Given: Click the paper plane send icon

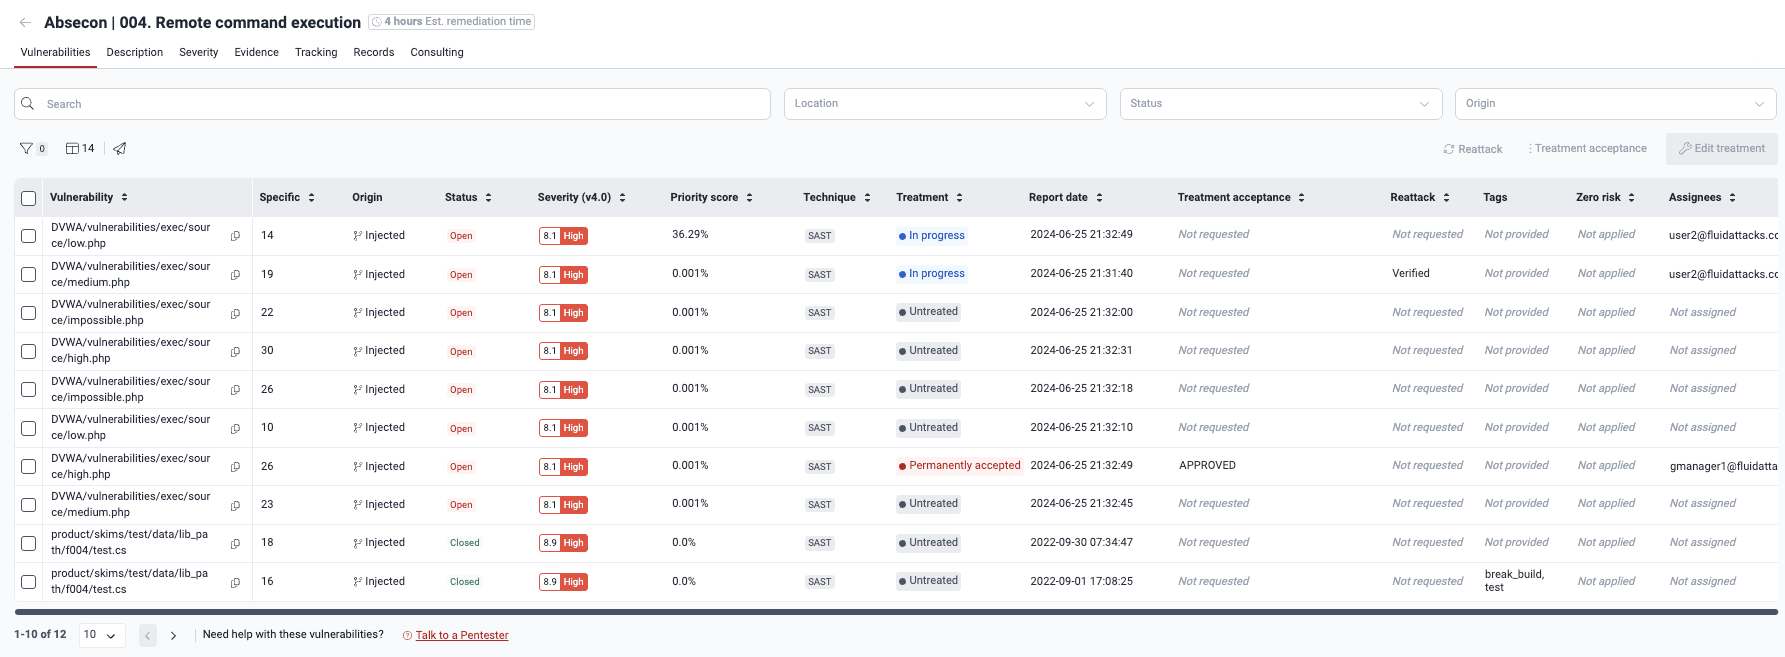Looking at the screenshot, I should click(120, 148).
